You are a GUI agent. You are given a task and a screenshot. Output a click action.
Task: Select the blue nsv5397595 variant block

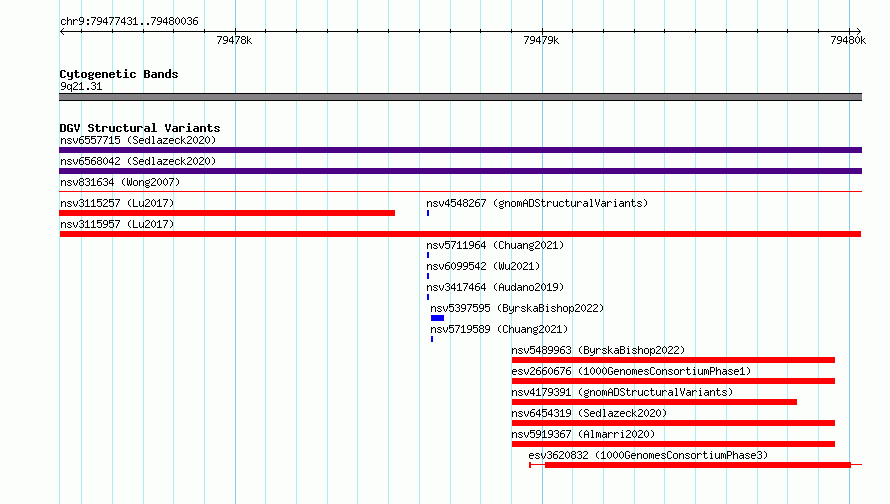(437, 318)
